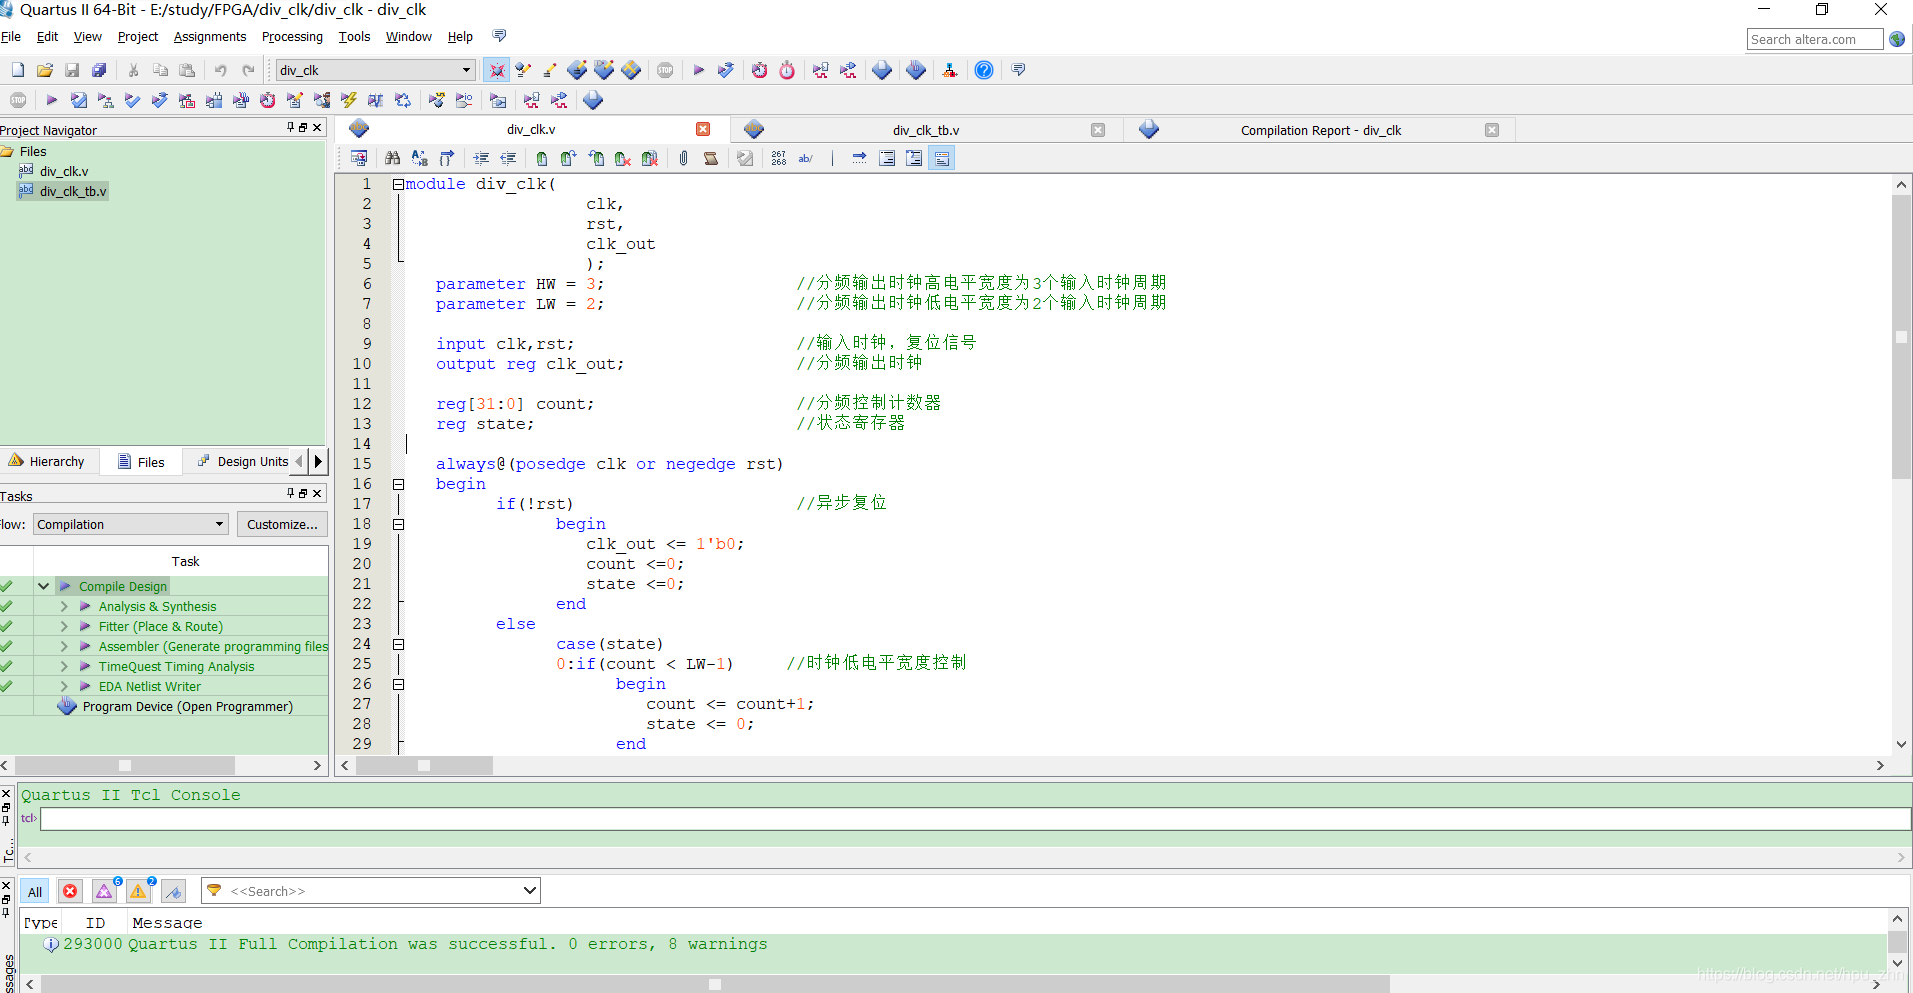Viewport: 1913px width, 993px height.
Task: Show only error messages with the filter
Action: 70,891
